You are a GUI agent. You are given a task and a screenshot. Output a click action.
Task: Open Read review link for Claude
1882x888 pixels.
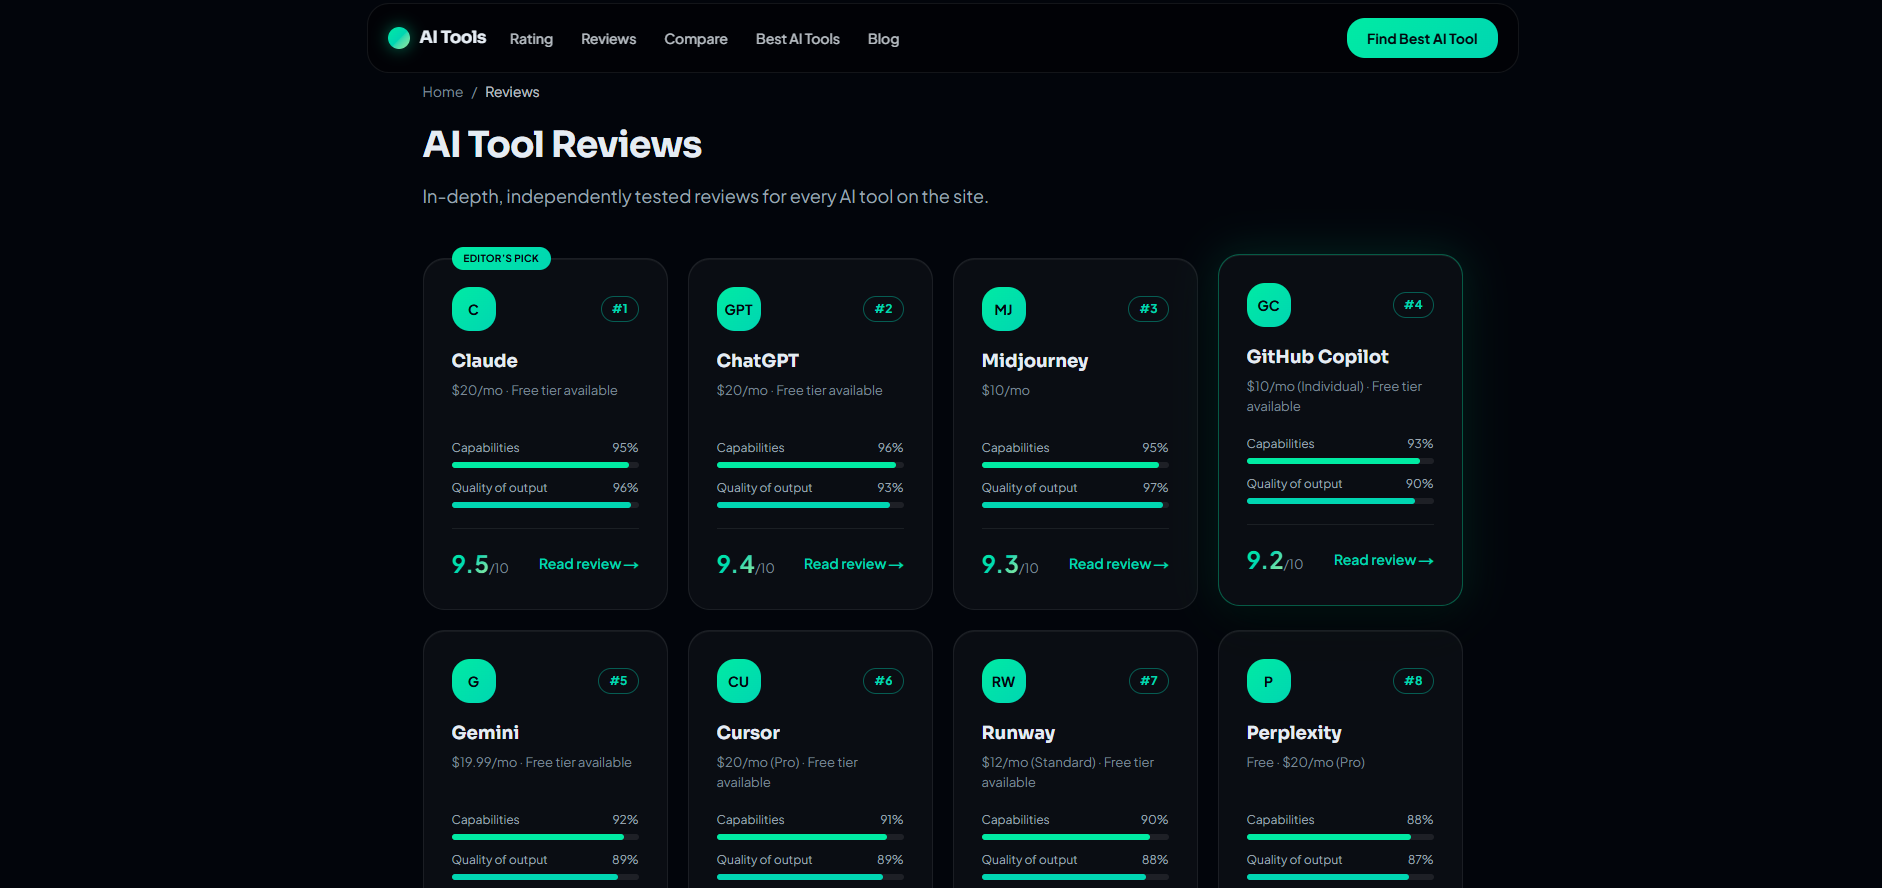(x=589, y=564)
